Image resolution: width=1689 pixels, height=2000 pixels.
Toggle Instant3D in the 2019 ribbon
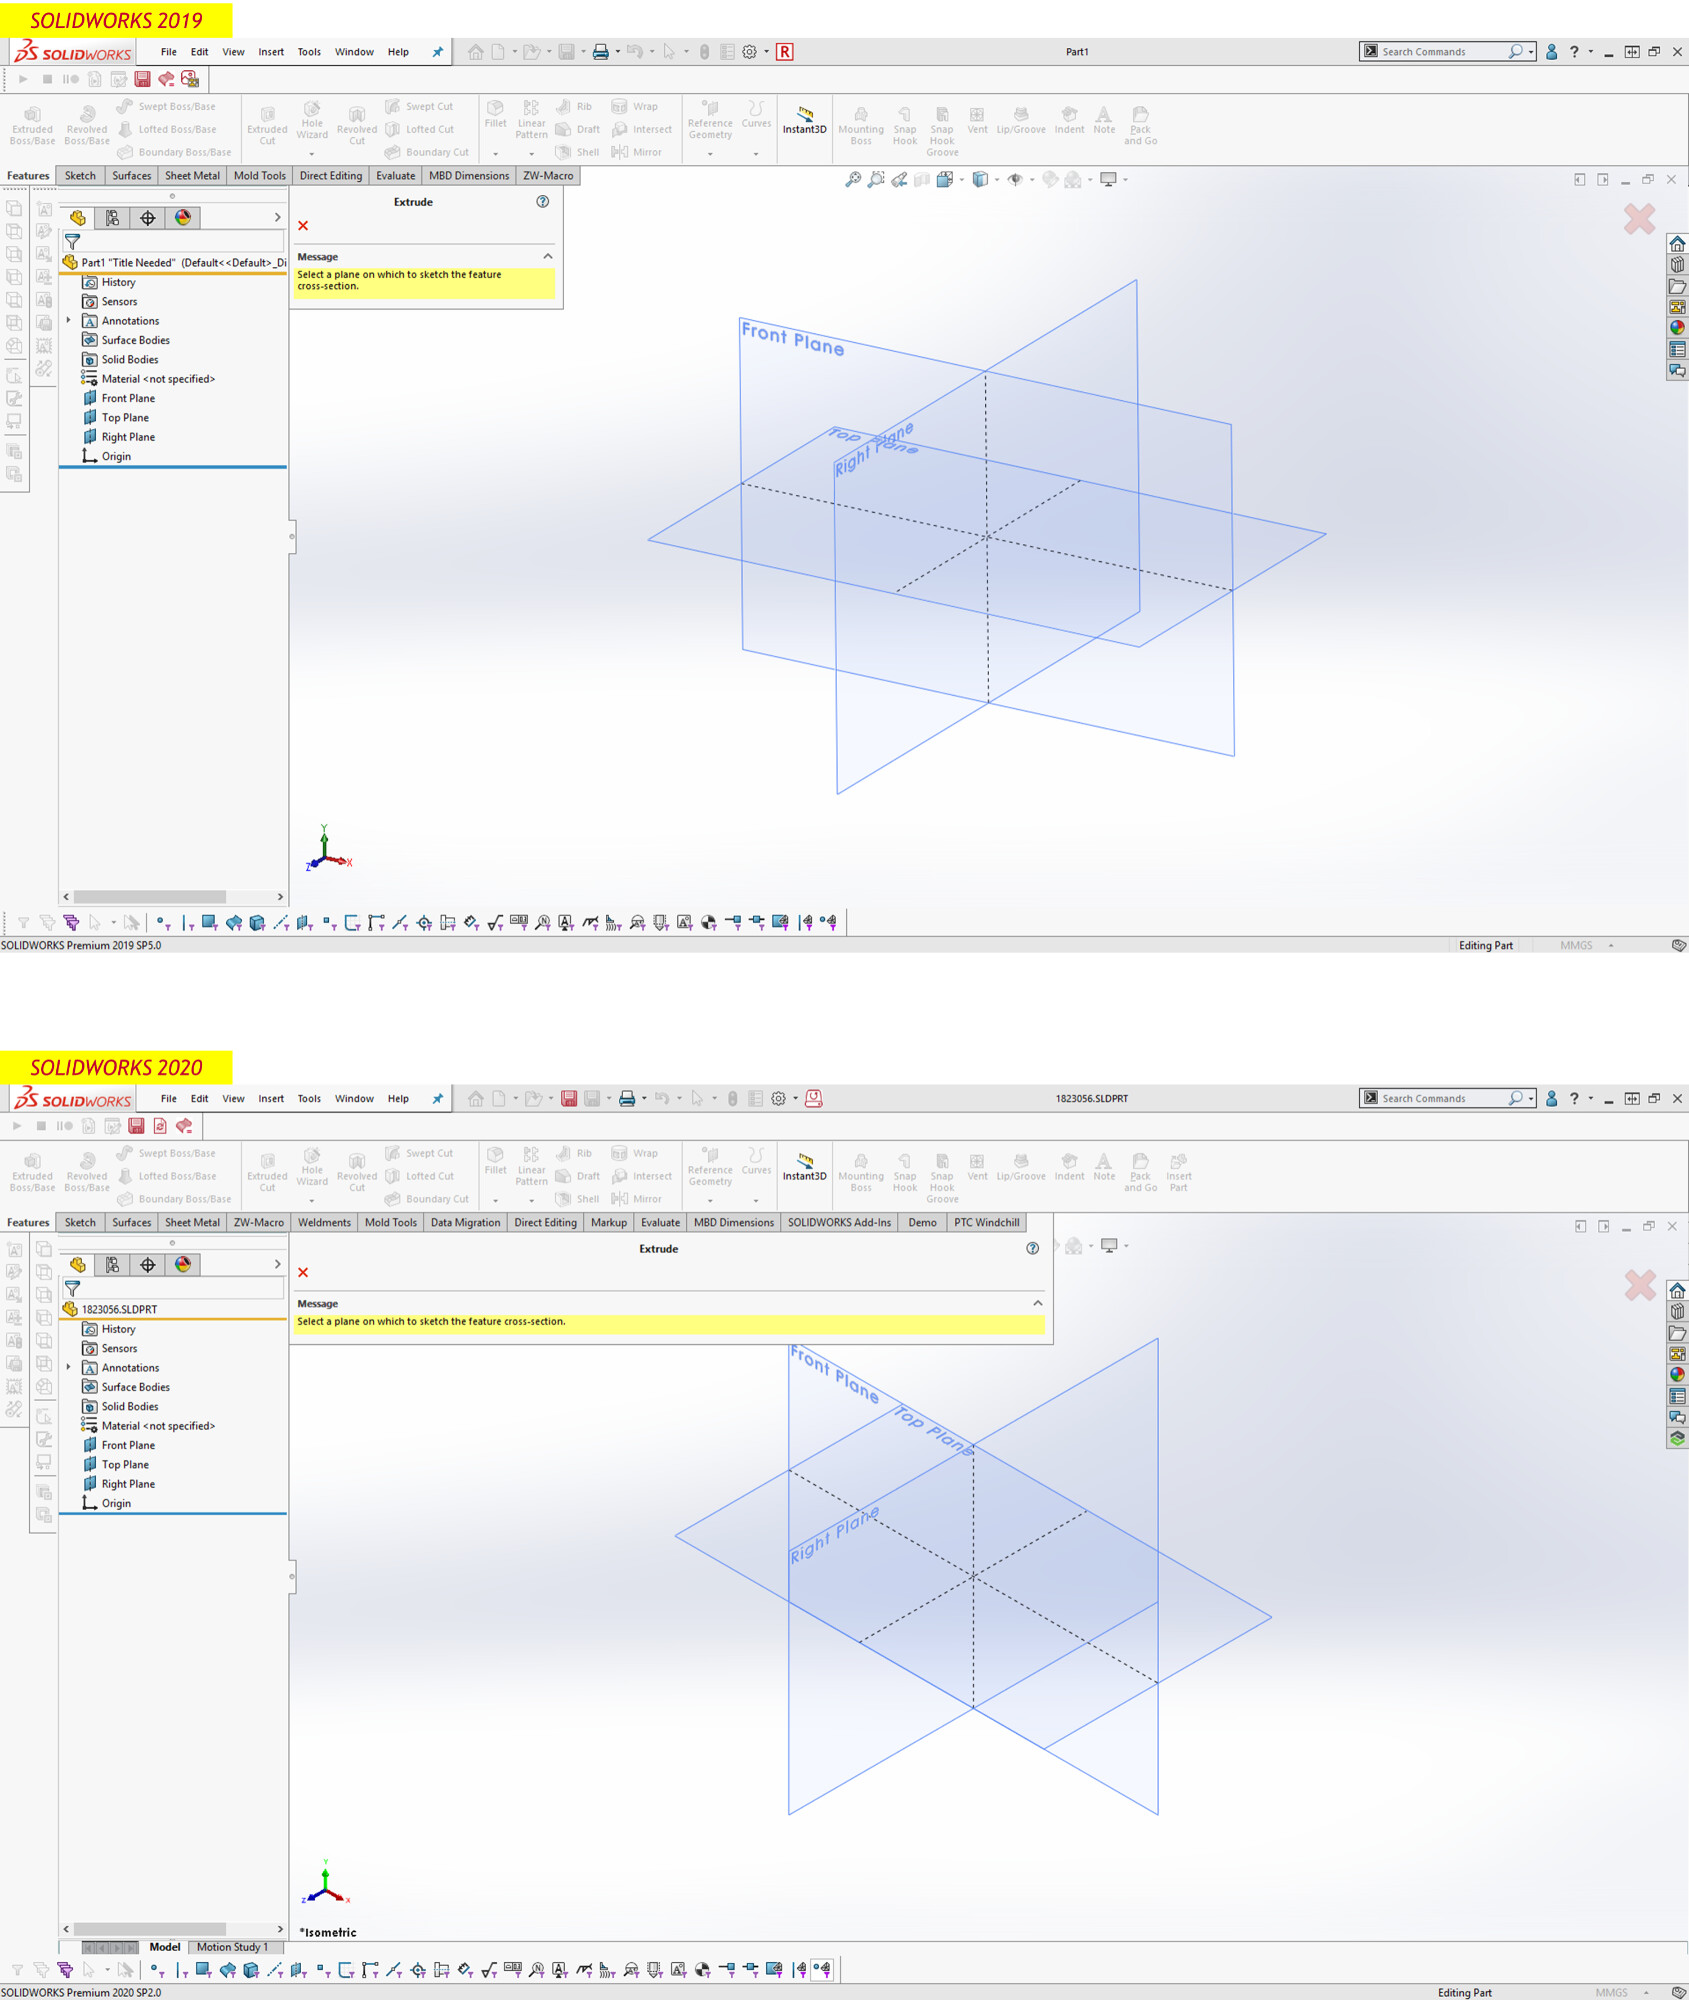pos(804,120)
